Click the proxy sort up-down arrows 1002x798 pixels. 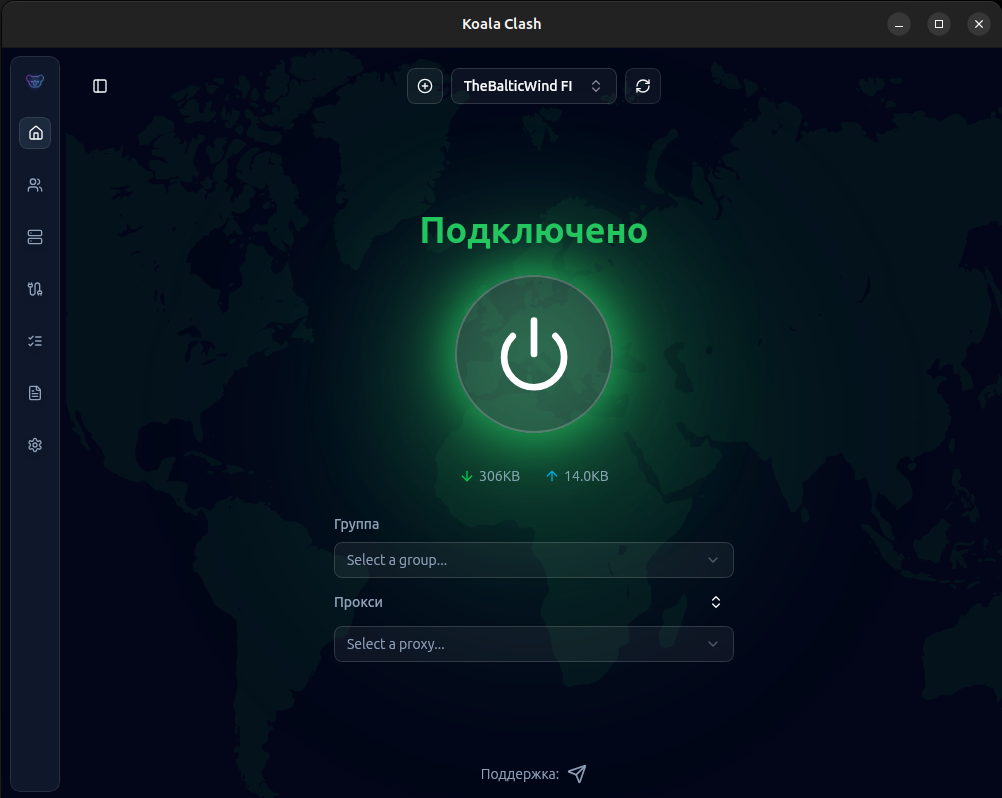click(716, 602)
